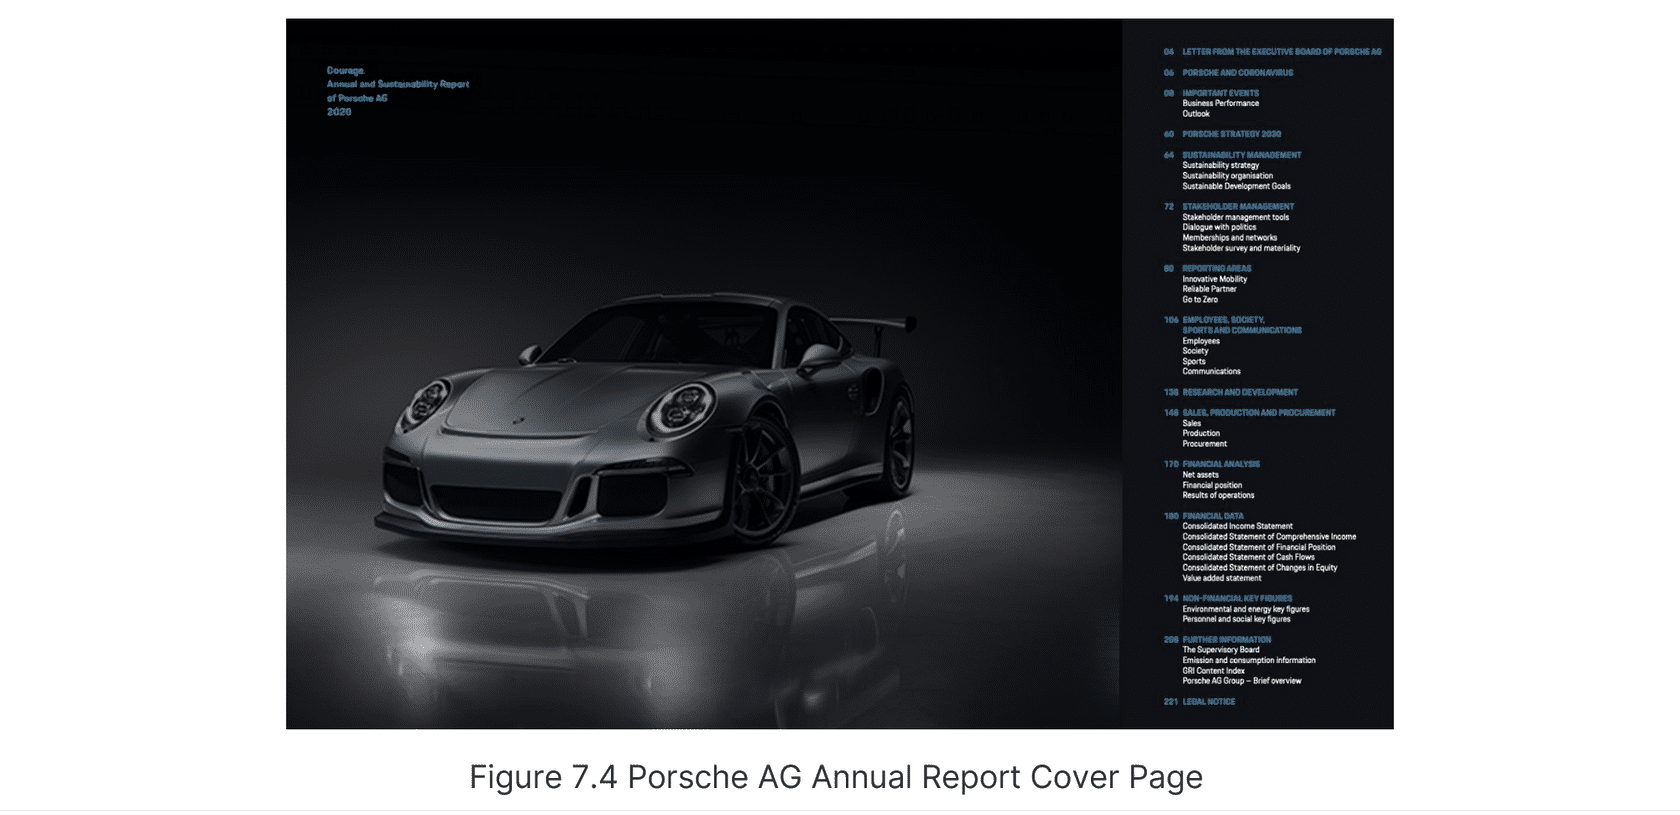Screen dimensions: 1680x815
Task: Select the 'Further Information' heading
Action: pos(1227,640)
